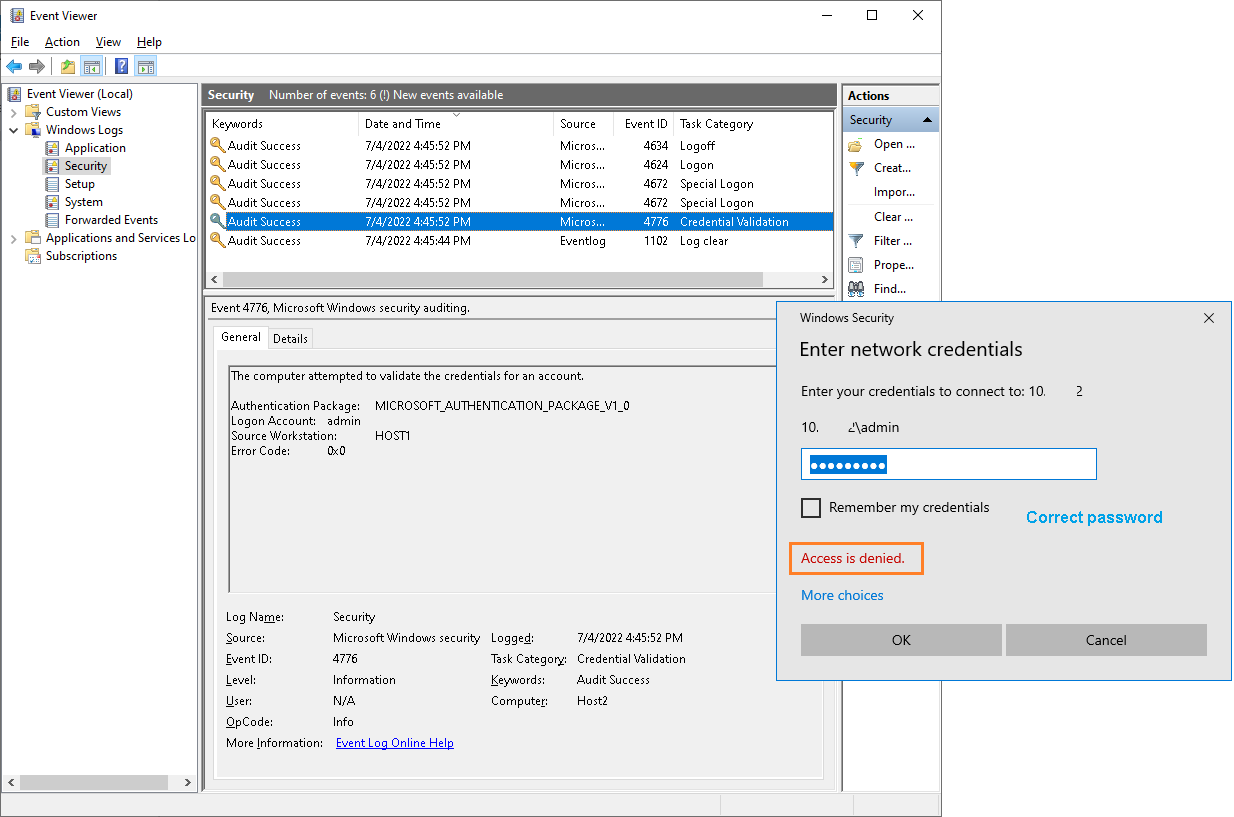Click the Open Saved Log icon in Actions
This screenshot has width=1234, height=817.
857,144
